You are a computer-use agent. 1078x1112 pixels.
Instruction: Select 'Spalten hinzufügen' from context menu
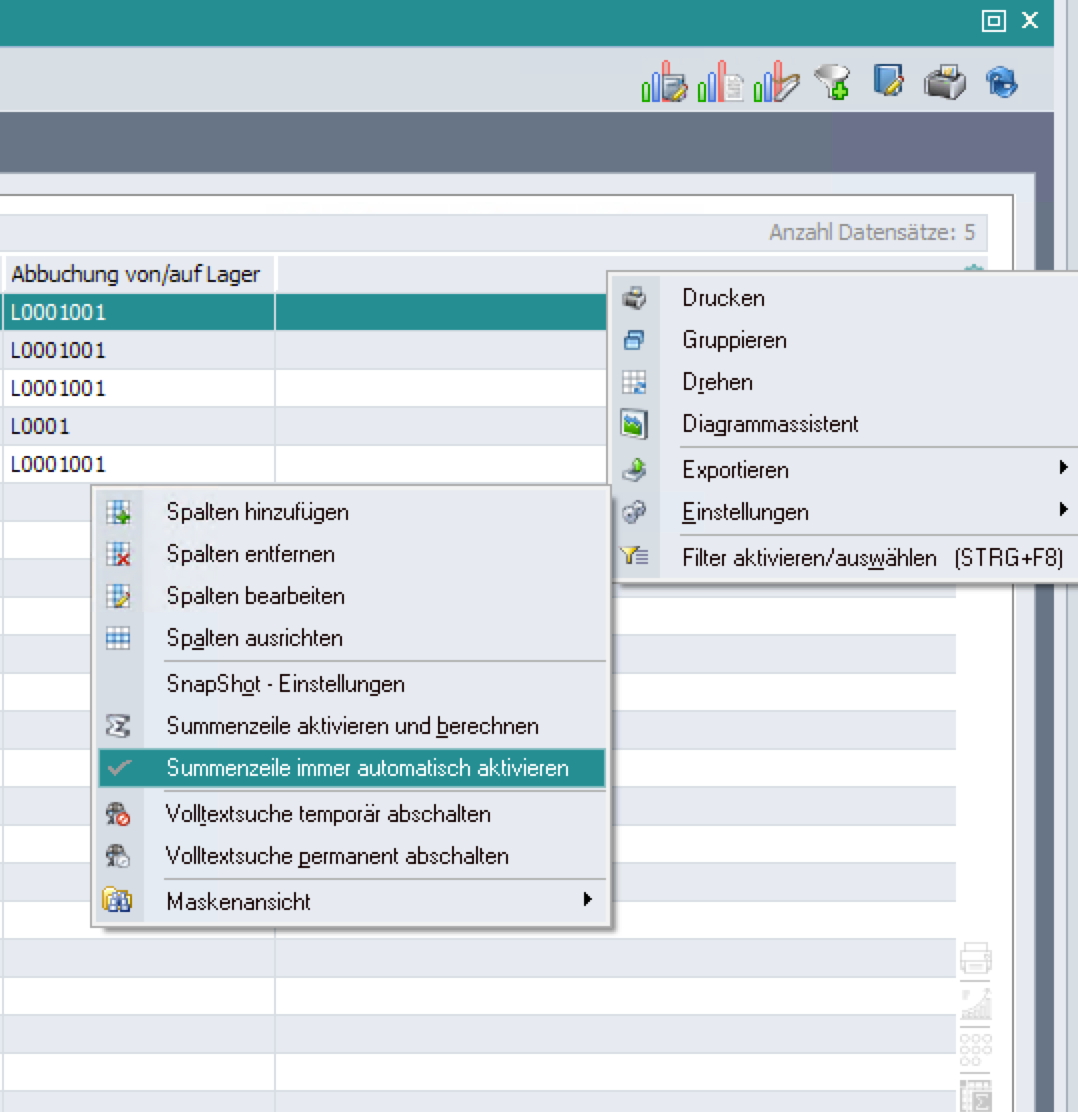pyautogui.click(x=257, y=512)
